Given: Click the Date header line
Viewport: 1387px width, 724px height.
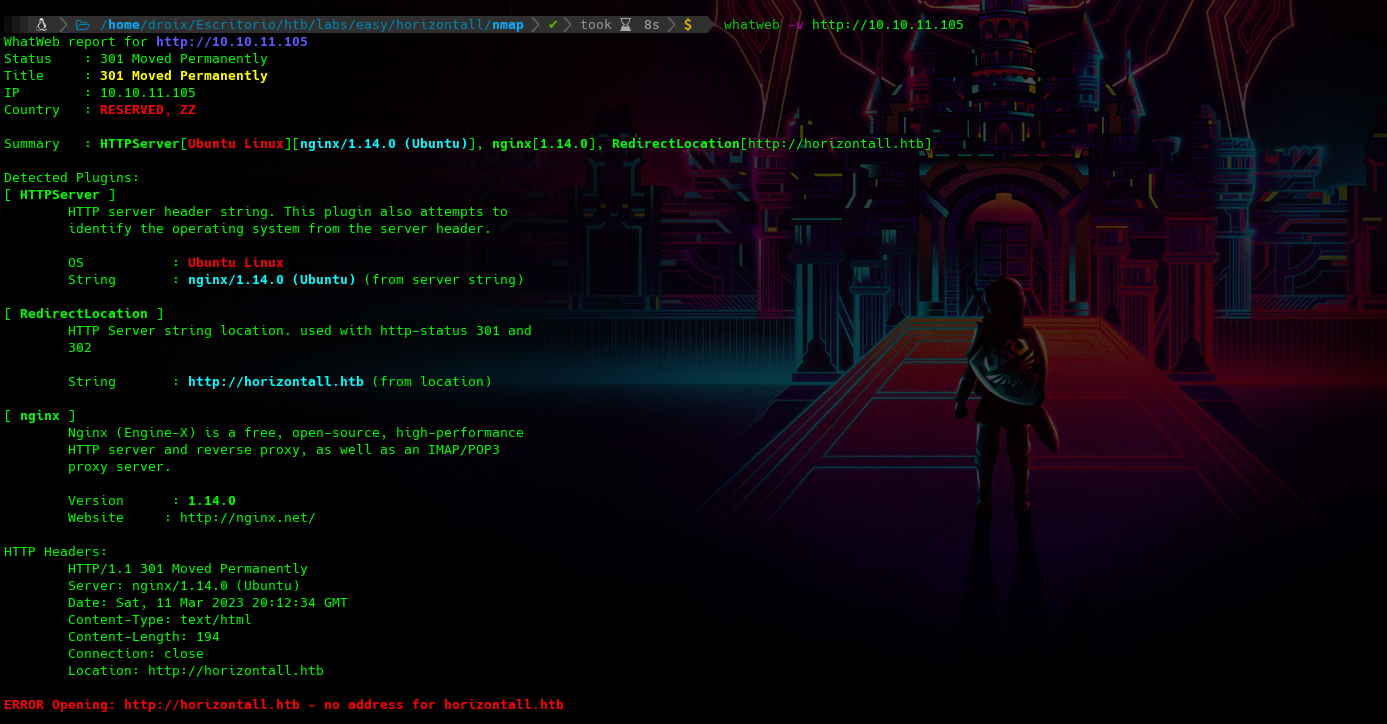Looking at the screenshot, I should pos(207,603).
